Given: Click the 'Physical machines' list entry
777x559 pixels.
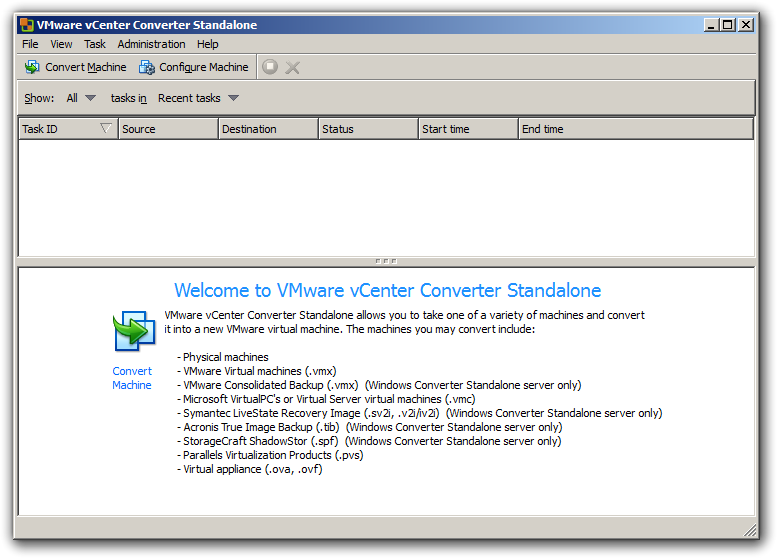Looking at the screenshot, I should click(x=225, y=357).
